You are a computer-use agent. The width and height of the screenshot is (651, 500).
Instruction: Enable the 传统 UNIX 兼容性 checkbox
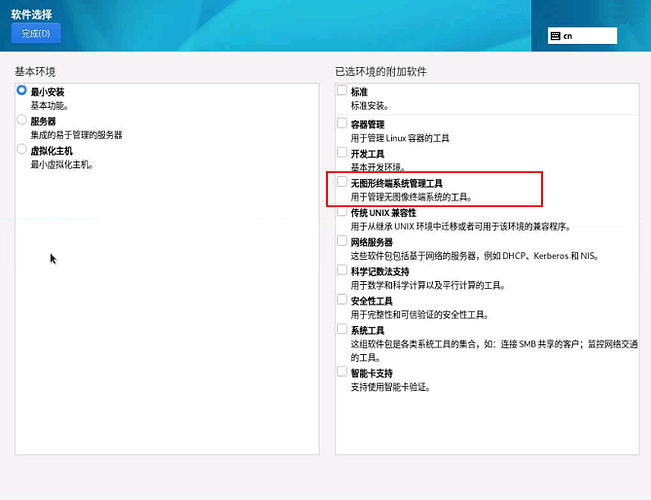[343, 212]
